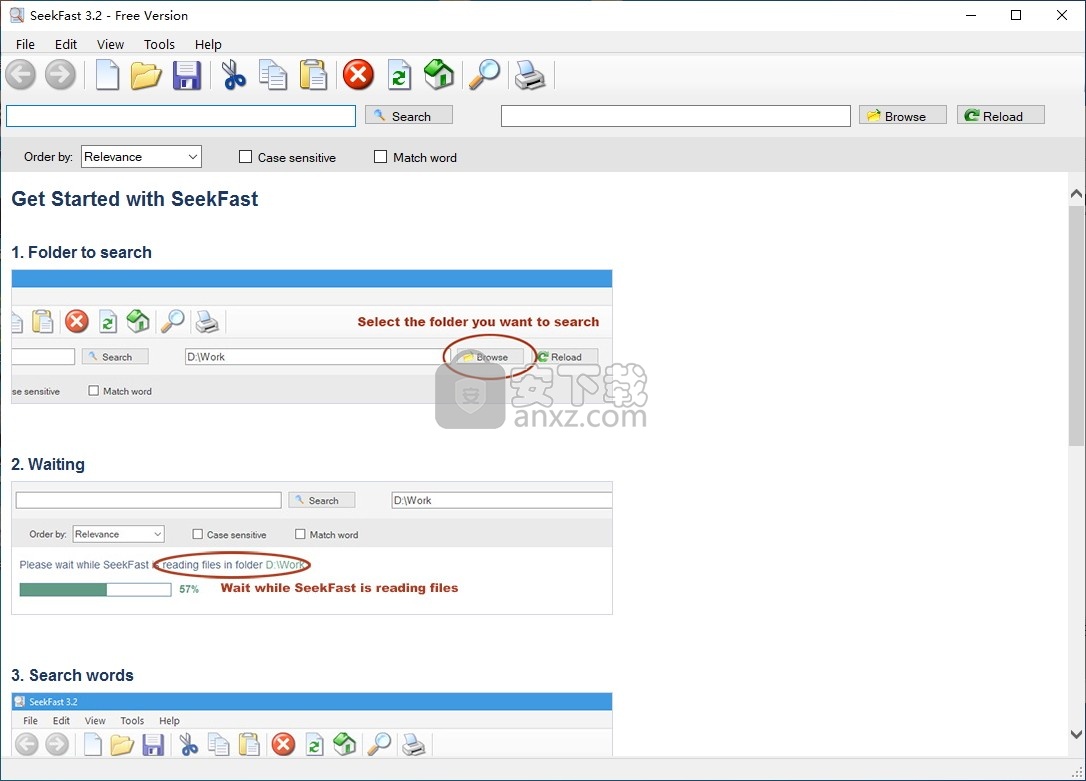Image resolution: width=1086 pixels, height=781 pixels.
Task: Print using the printer toolbar icon
Action: click(x=530, y=75)
